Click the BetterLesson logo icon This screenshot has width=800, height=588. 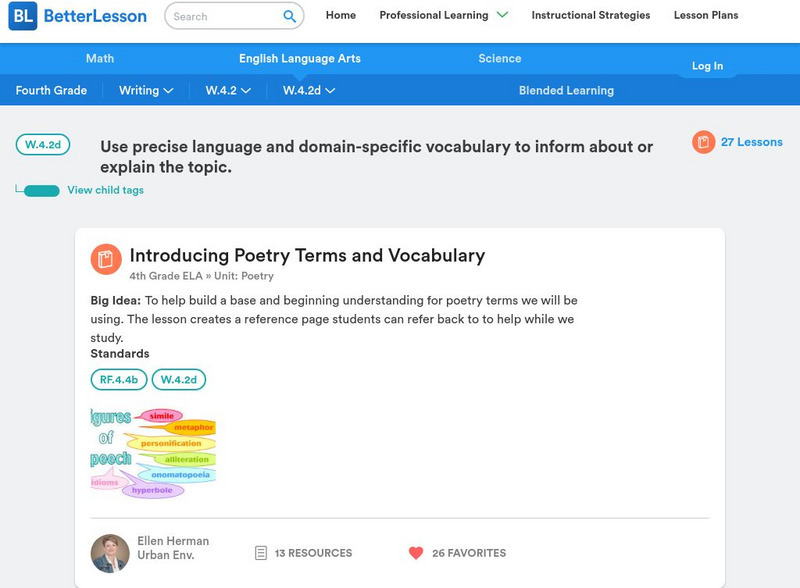(x=22, y=16)
